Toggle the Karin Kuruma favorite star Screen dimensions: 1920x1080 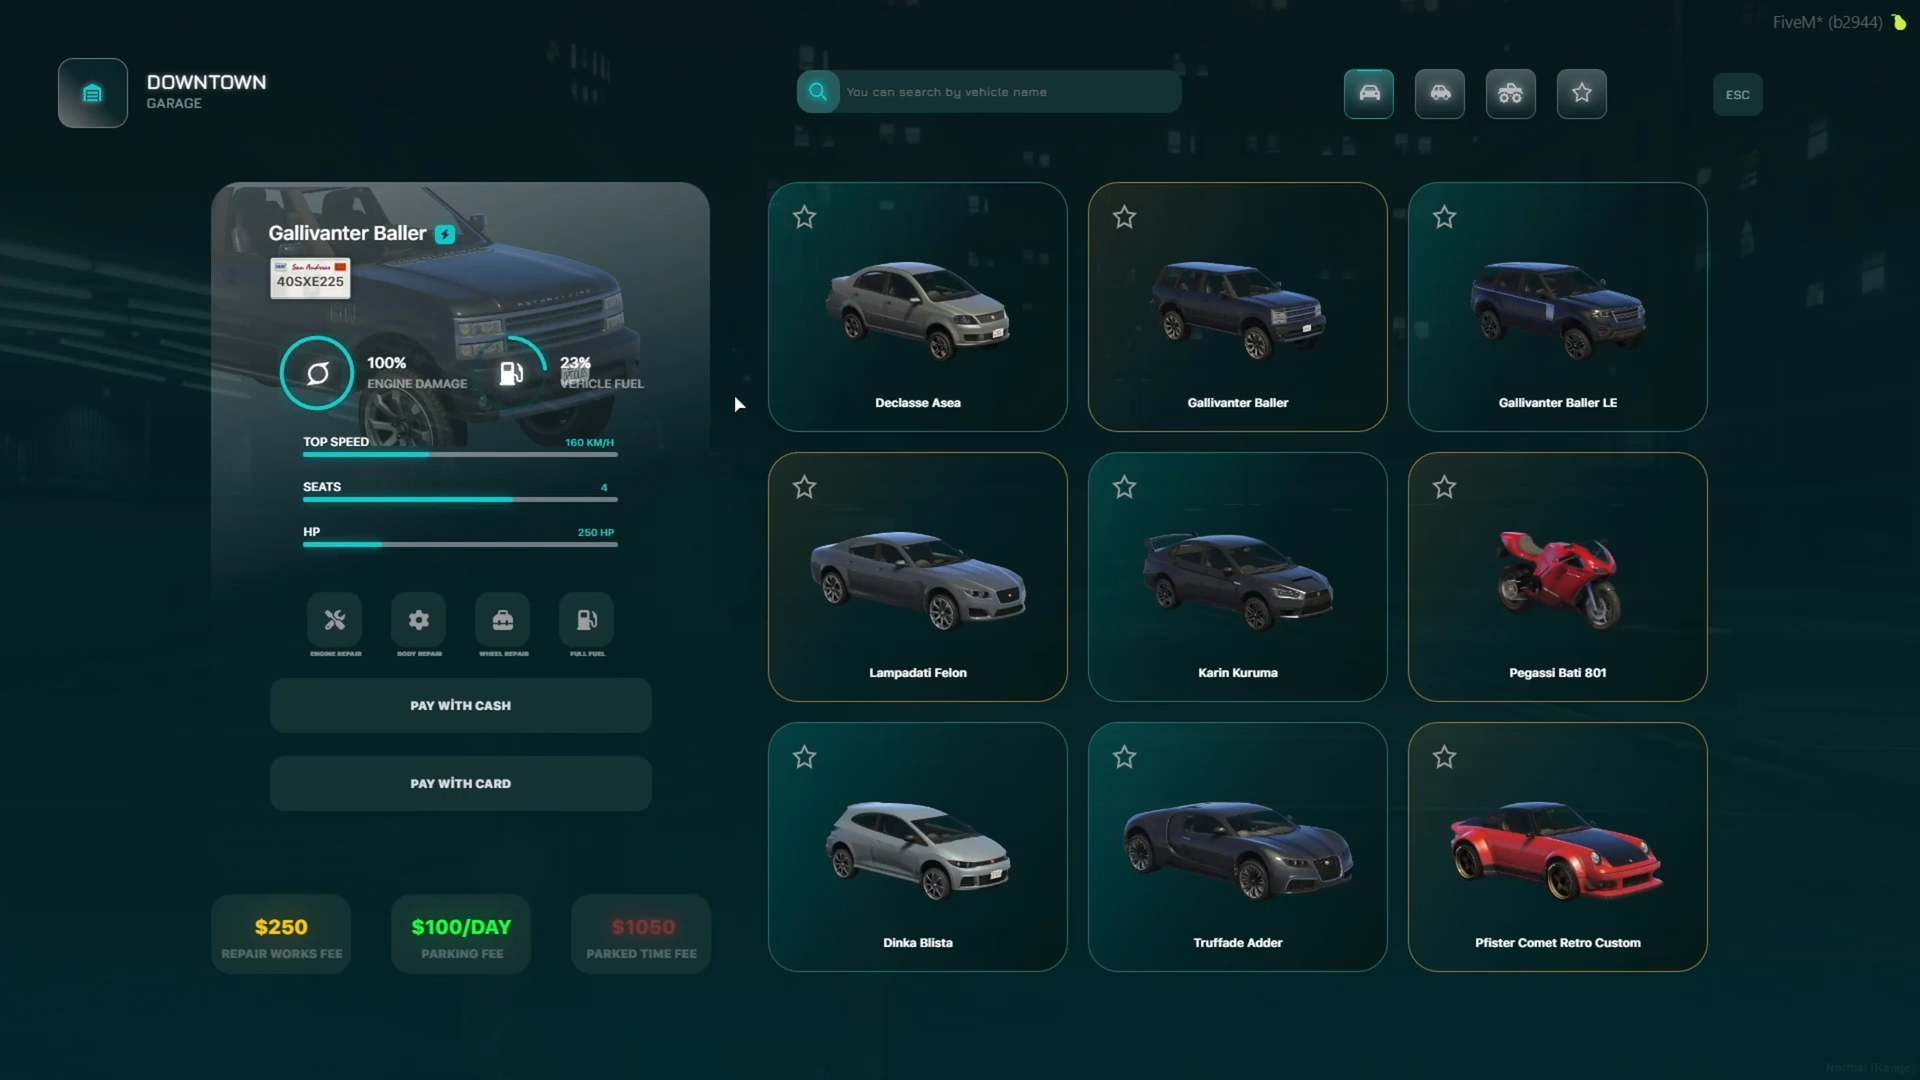click(1125, 487)
